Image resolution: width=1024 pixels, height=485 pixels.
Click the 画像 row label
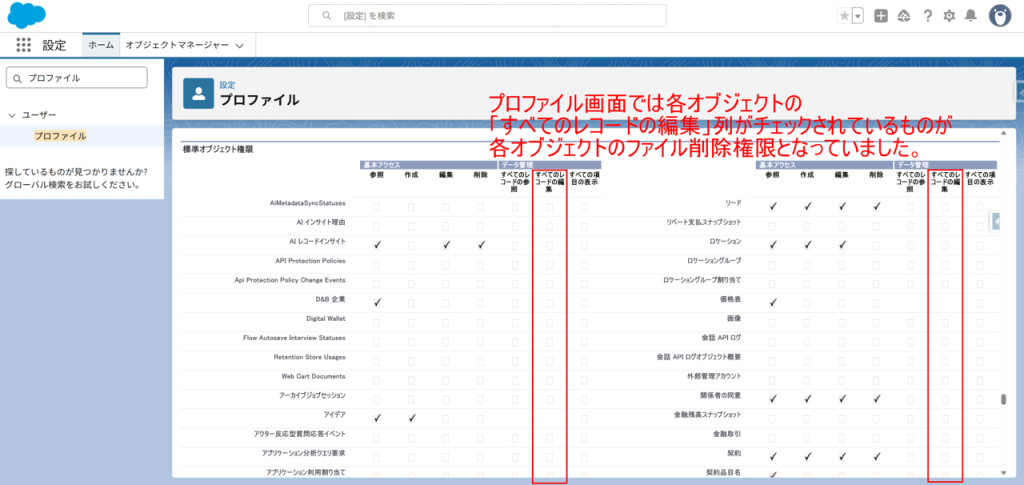pyautogui.click(x=734, y=319)
